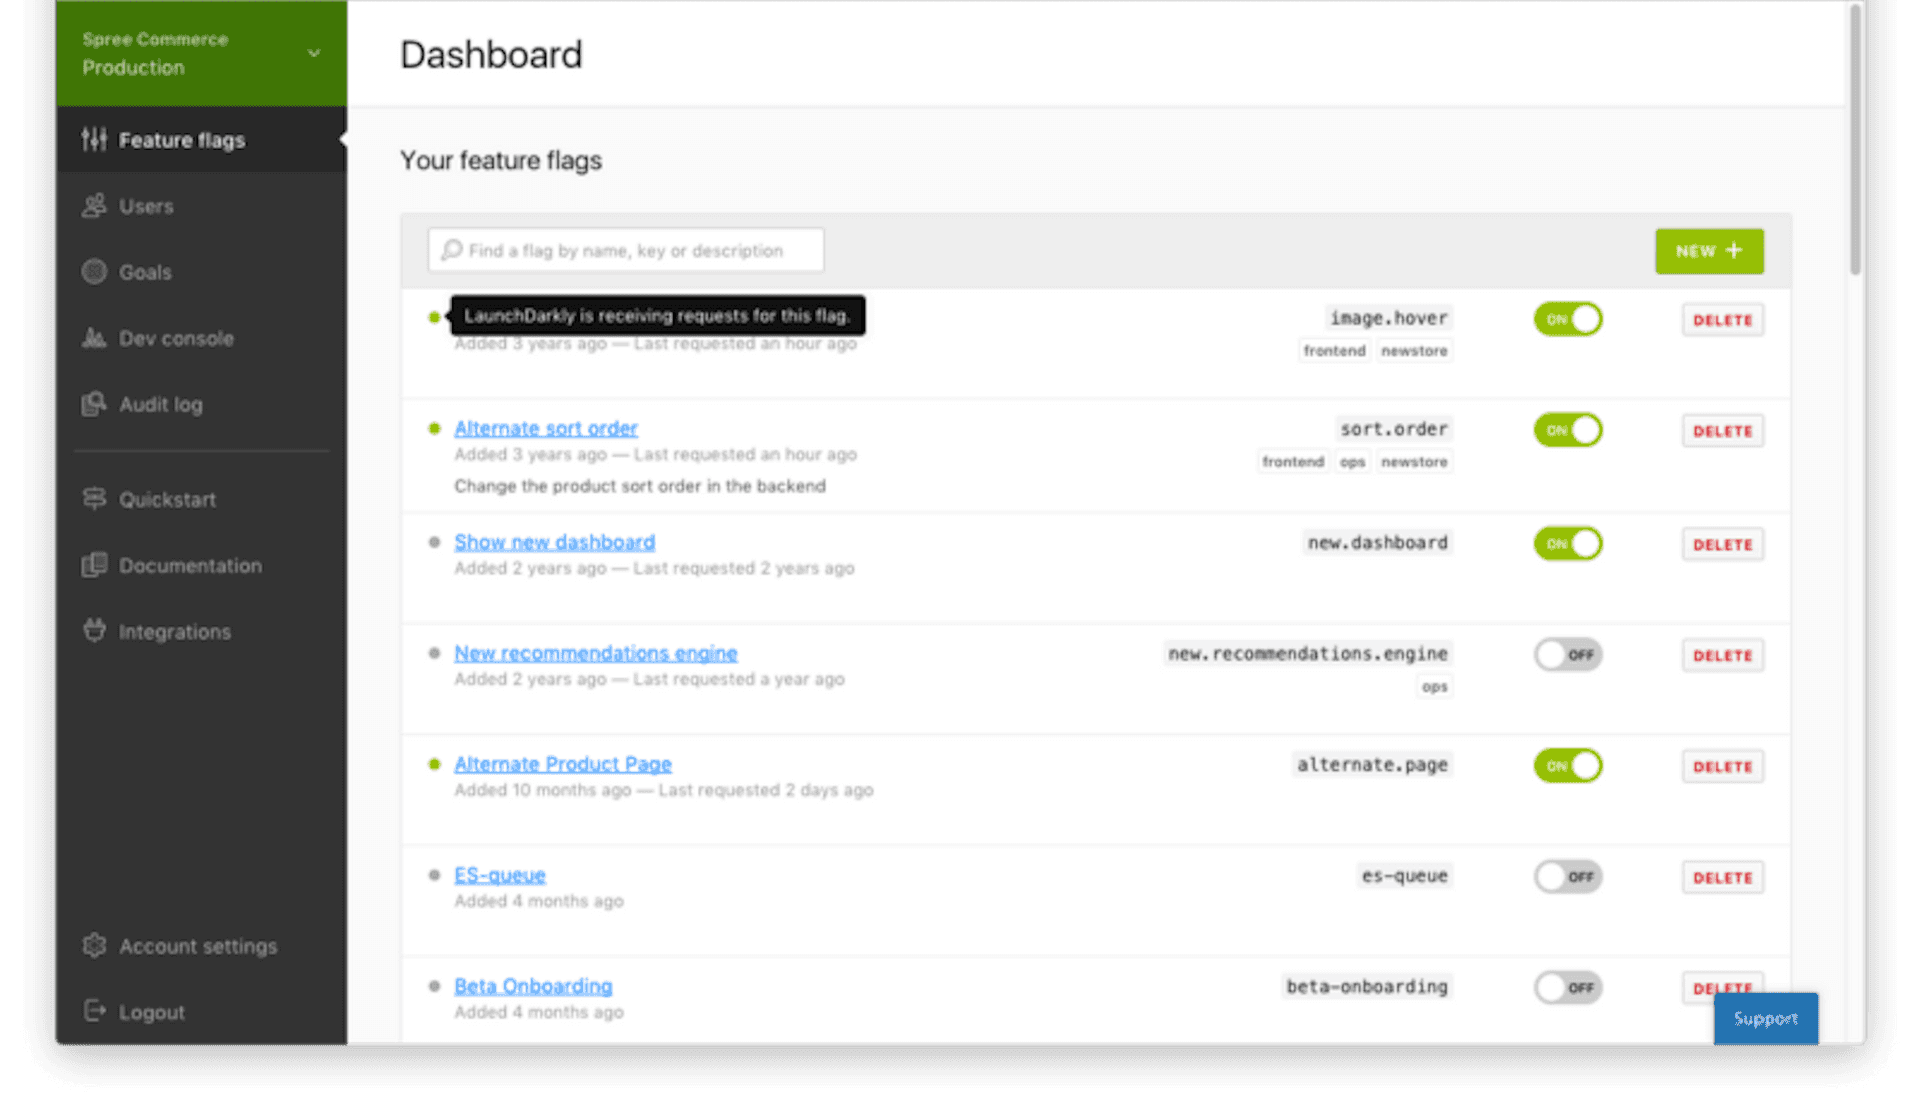
Task: Delete the Show new dashboard flag
Action: click(1722, 544)
